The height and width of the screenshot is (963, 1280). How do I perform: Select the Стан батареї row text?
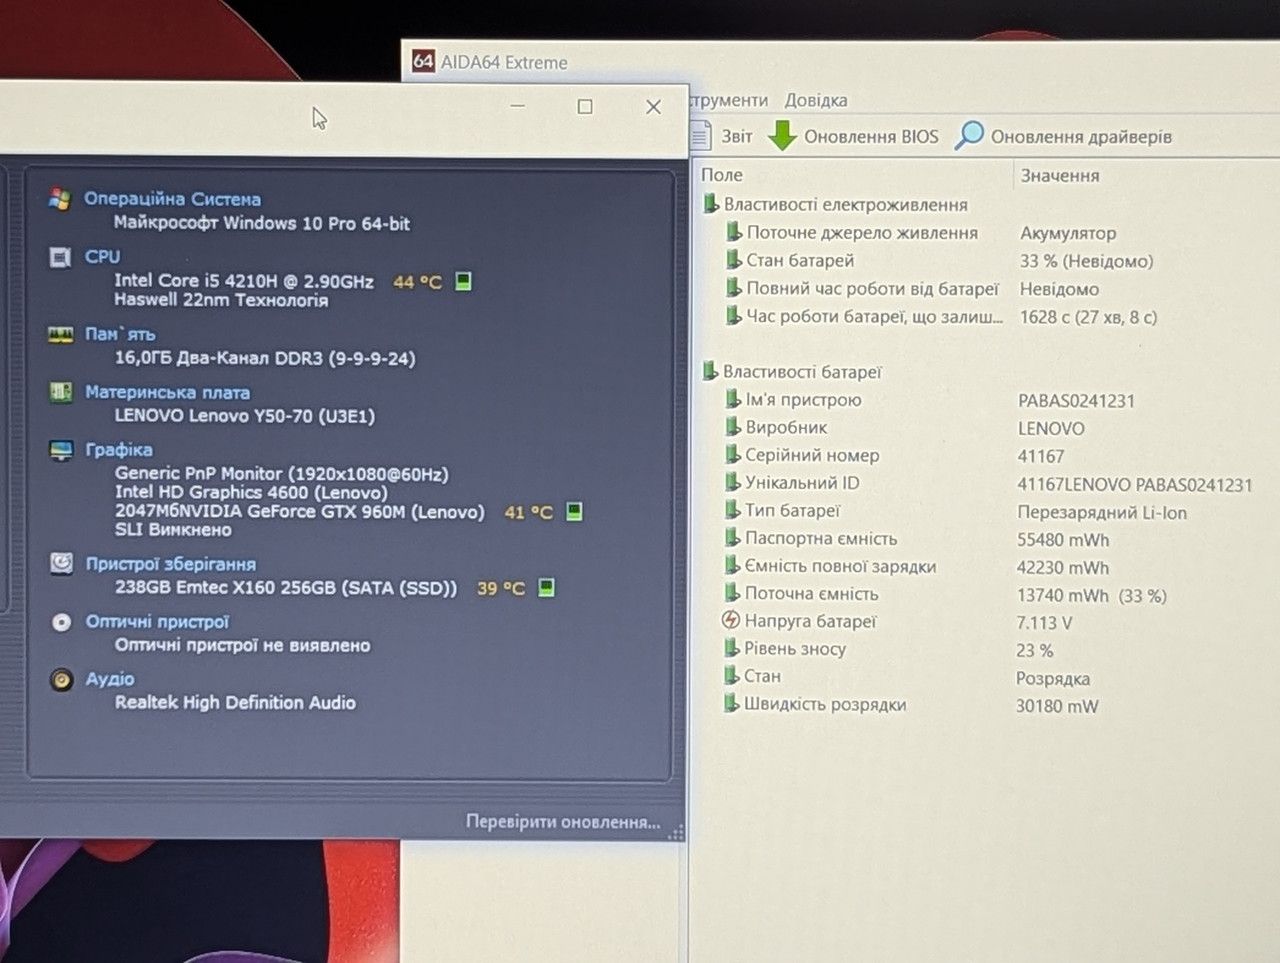pos(800,260)
